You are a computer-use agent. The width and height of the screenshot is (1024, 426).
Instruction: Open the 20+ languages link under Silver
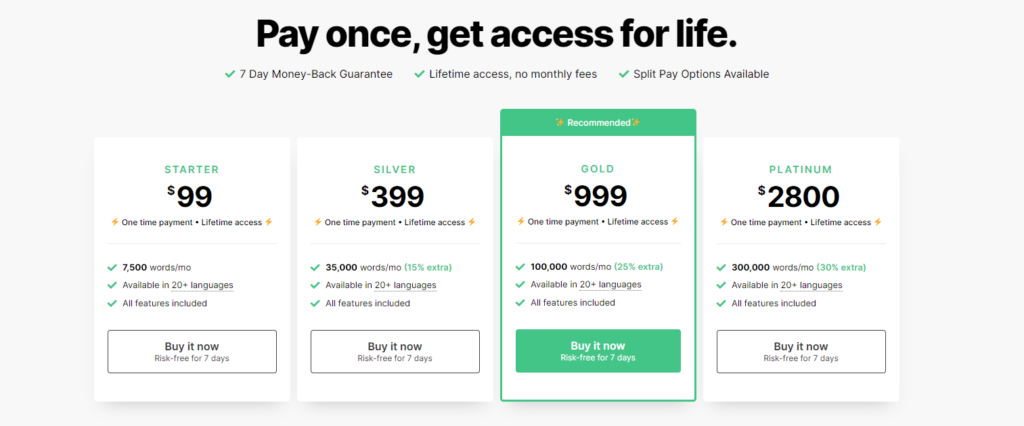410,285
